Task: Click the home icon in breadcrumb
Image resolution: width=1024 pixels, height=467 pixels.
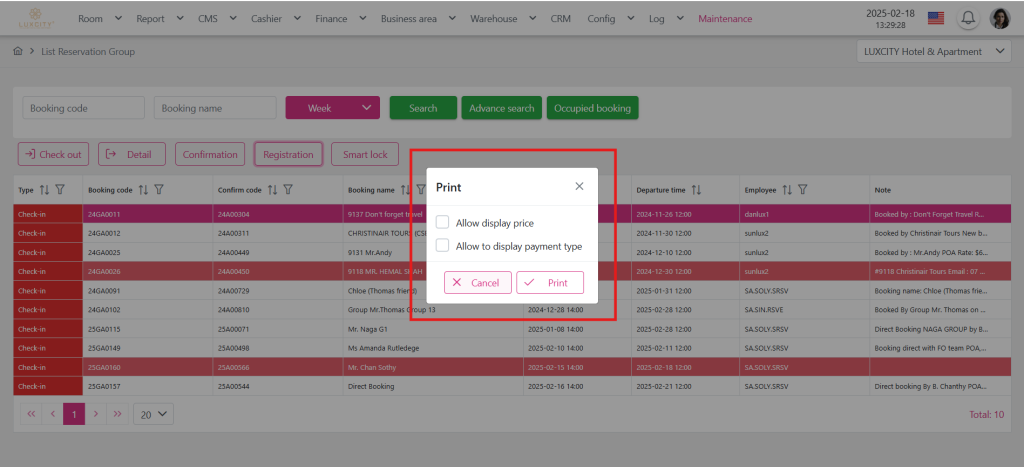Action: [17, 51]
